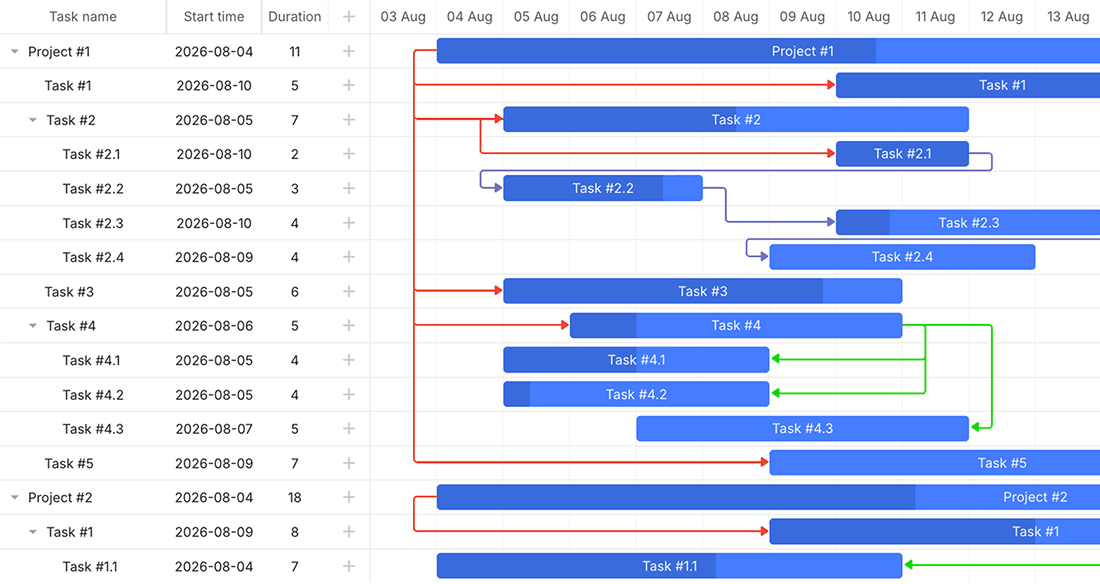The width and height of the screenshot is (1100, 584).
Task: Click start date 2026-08-06 of Task #4
Action: (214, 326)
